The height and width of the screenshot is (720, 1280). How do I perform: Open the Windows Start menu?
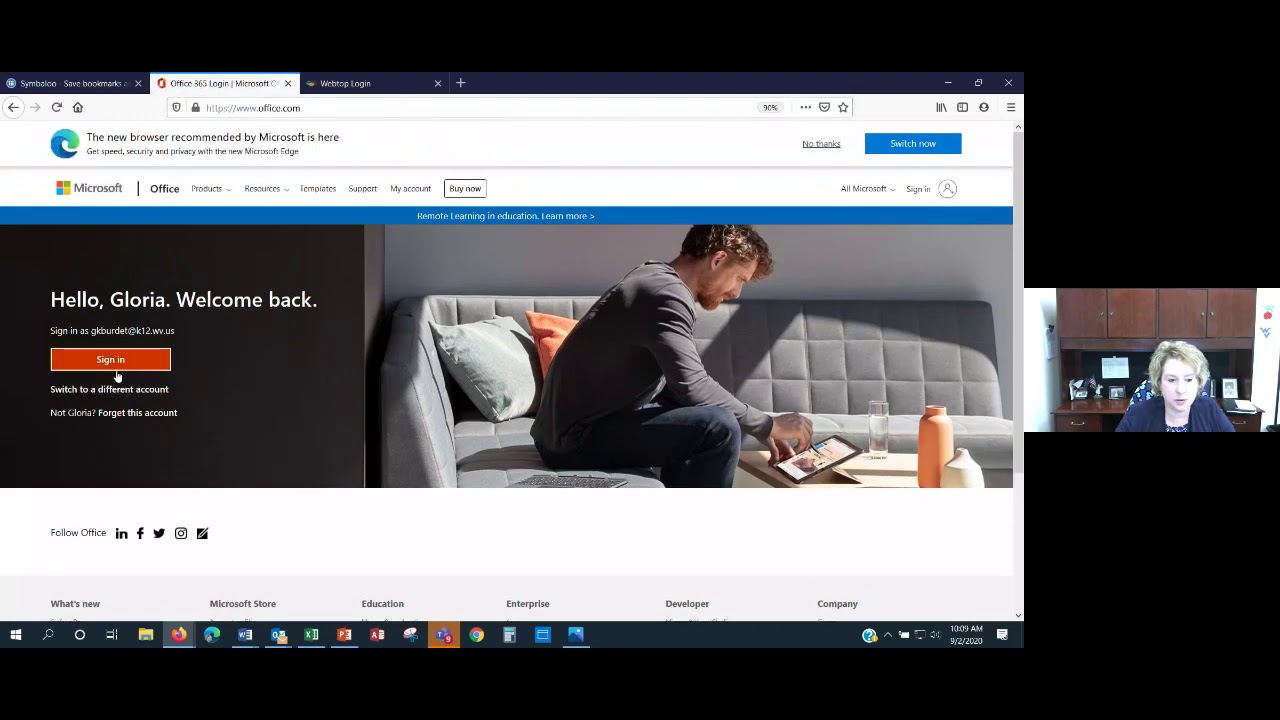tap(16, 634)
